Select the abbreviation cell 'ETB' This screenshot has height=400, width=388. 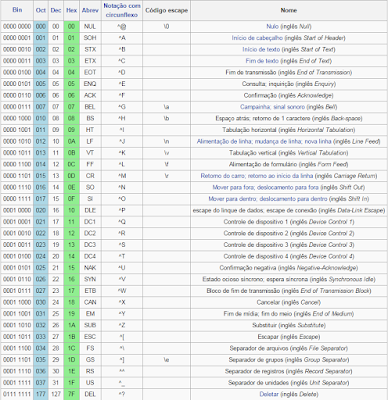pos(90,291)
